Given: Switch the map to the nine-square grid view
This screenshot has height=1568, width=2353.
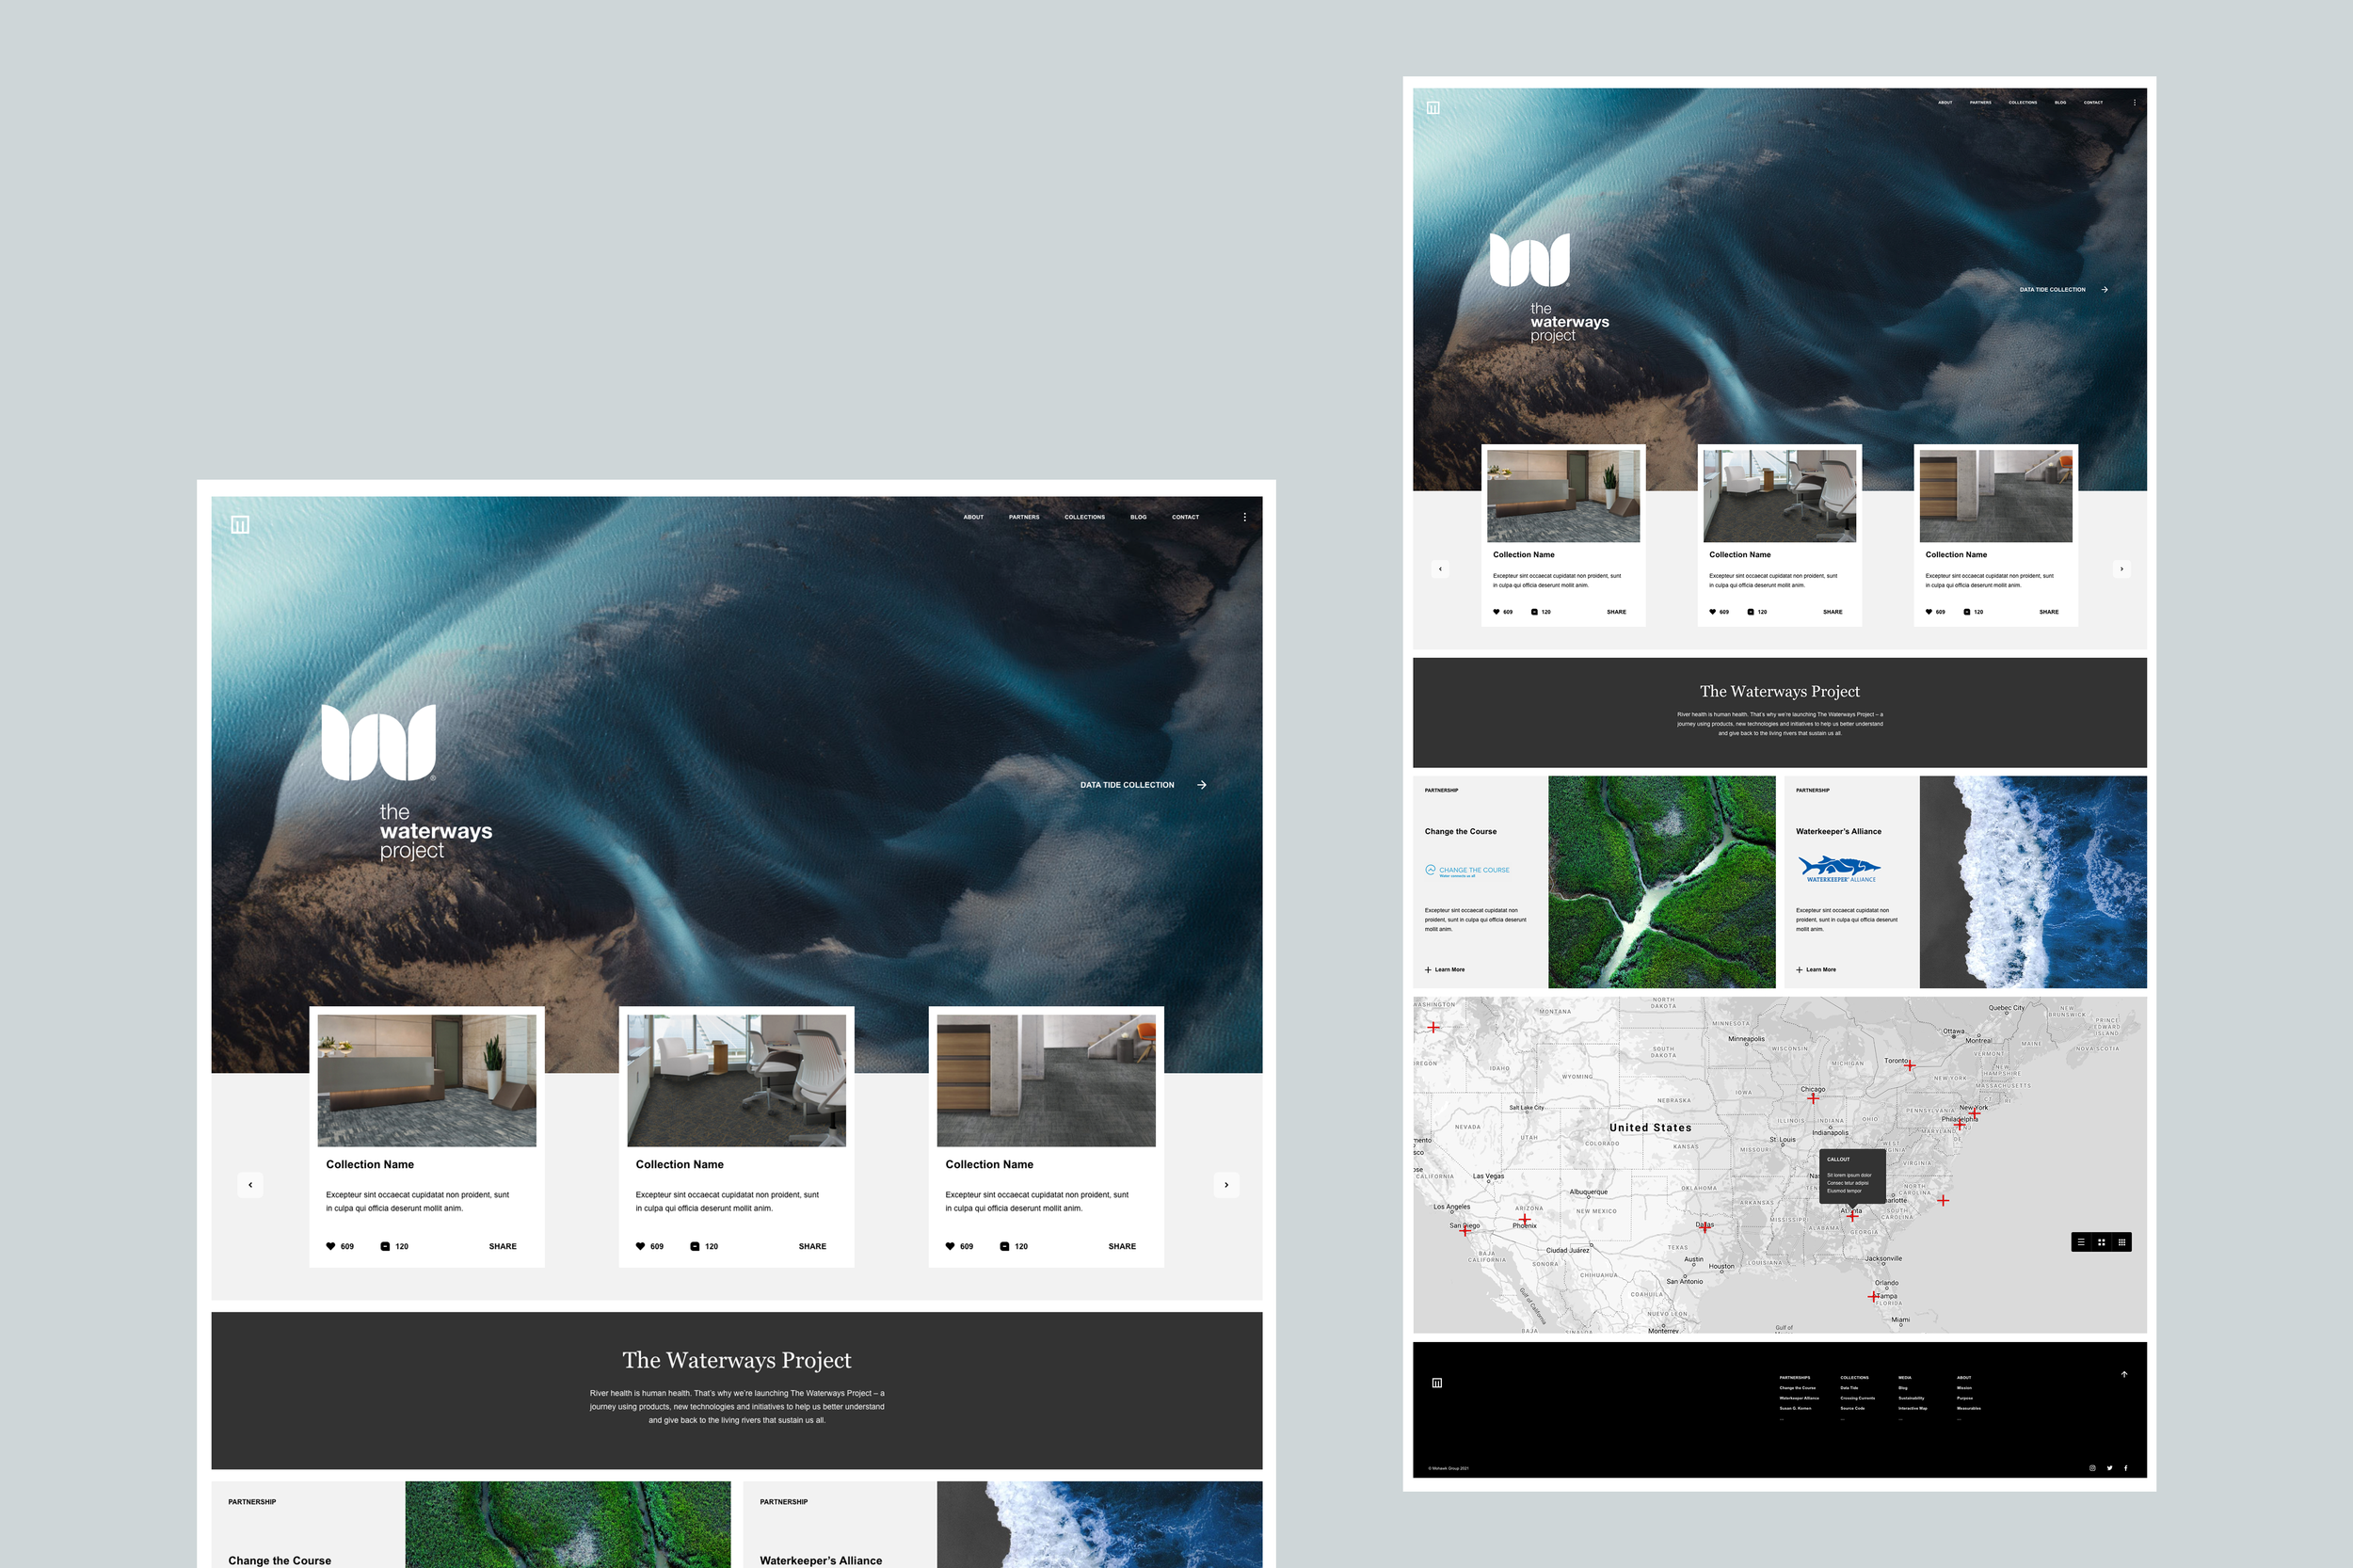Looking at the screenshot, I should coord(2122,1242).
